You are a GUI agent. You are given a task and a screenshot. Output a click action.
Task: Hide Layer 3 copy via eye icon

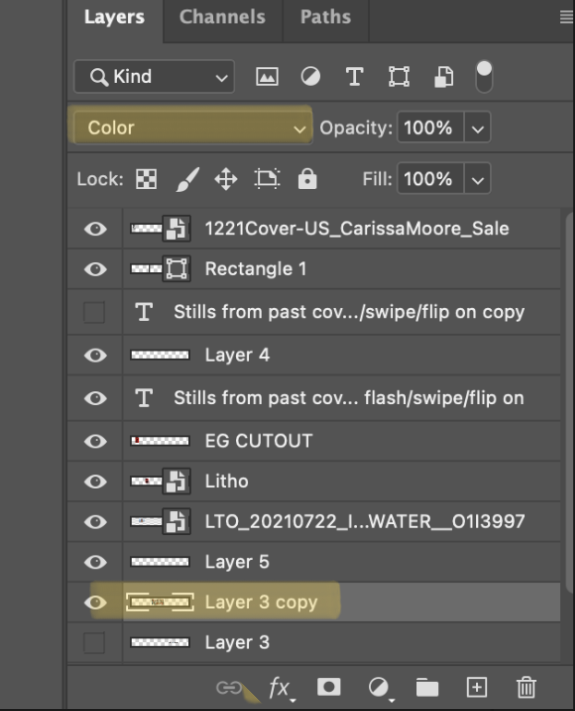click(95, 603)
